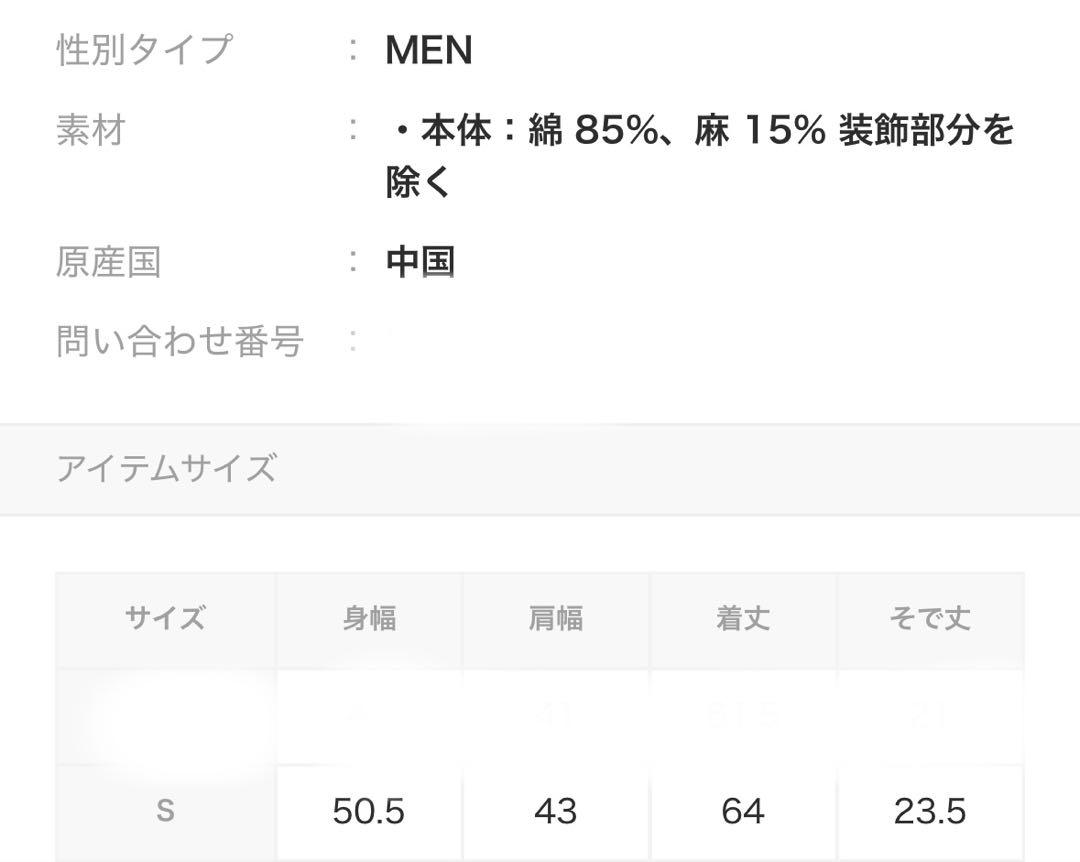Viewport: 1080px width, 862px height.
Task: Click the 50.5 body width cell
Action: click(369, 811)
